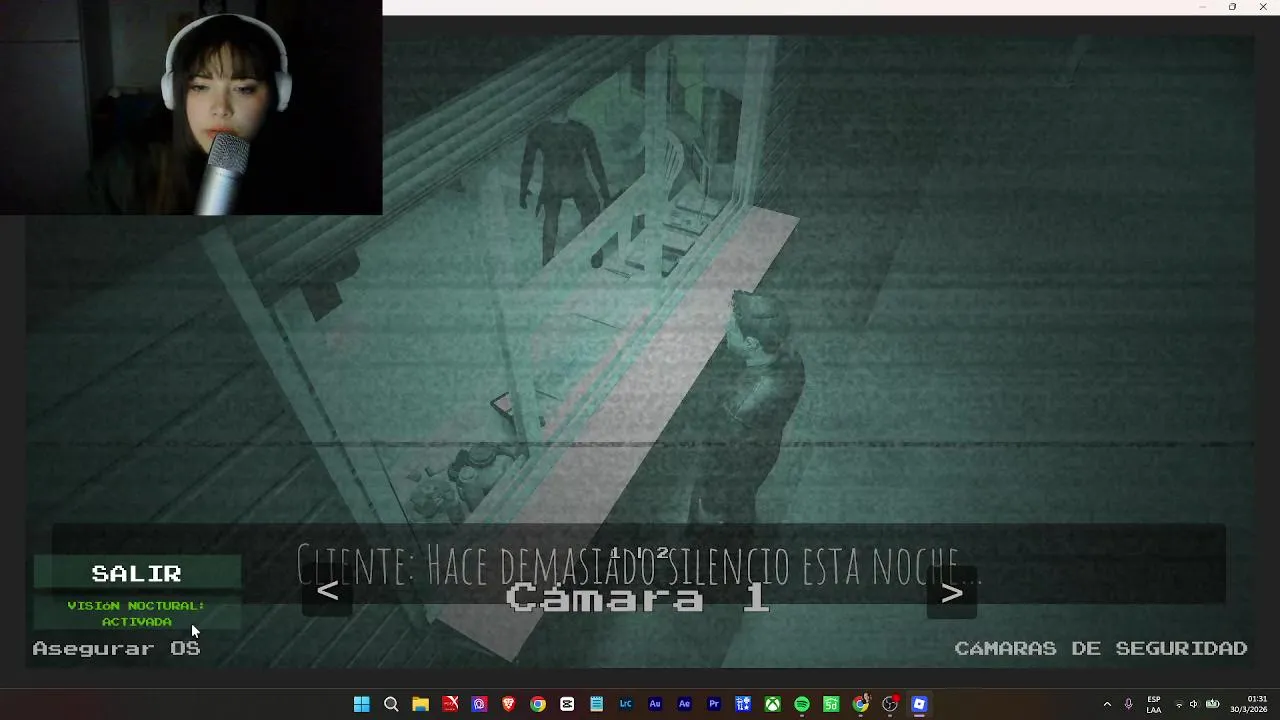The image size is (1280, 720).
Task: Launch Brave browser from the taskbar
Action: tap(509, 704)
